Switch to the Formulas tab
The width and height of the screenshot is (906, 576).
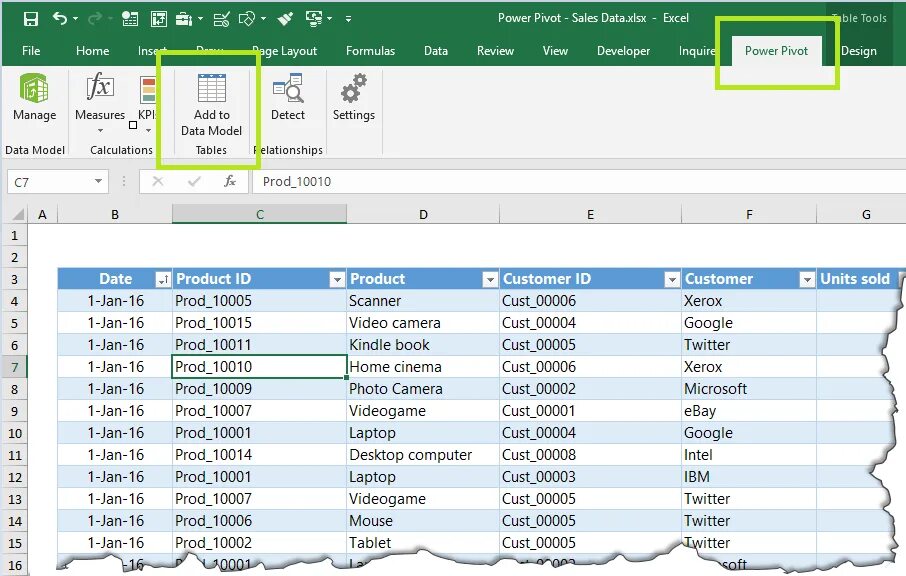coord(370,51)
